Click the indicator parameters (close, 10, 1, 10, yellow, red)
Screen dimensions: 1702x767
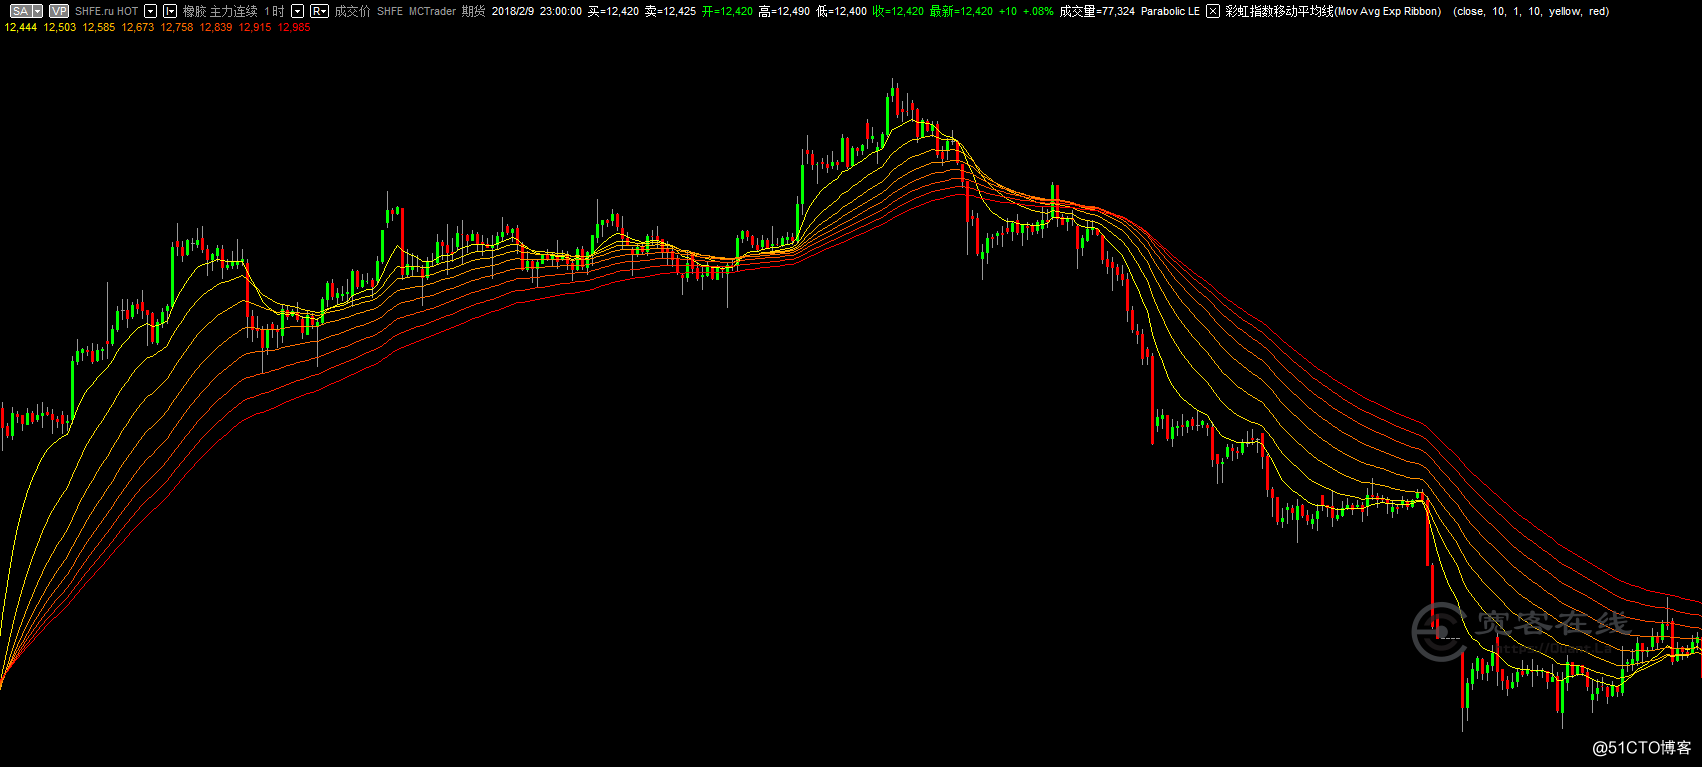point(1531,11)
